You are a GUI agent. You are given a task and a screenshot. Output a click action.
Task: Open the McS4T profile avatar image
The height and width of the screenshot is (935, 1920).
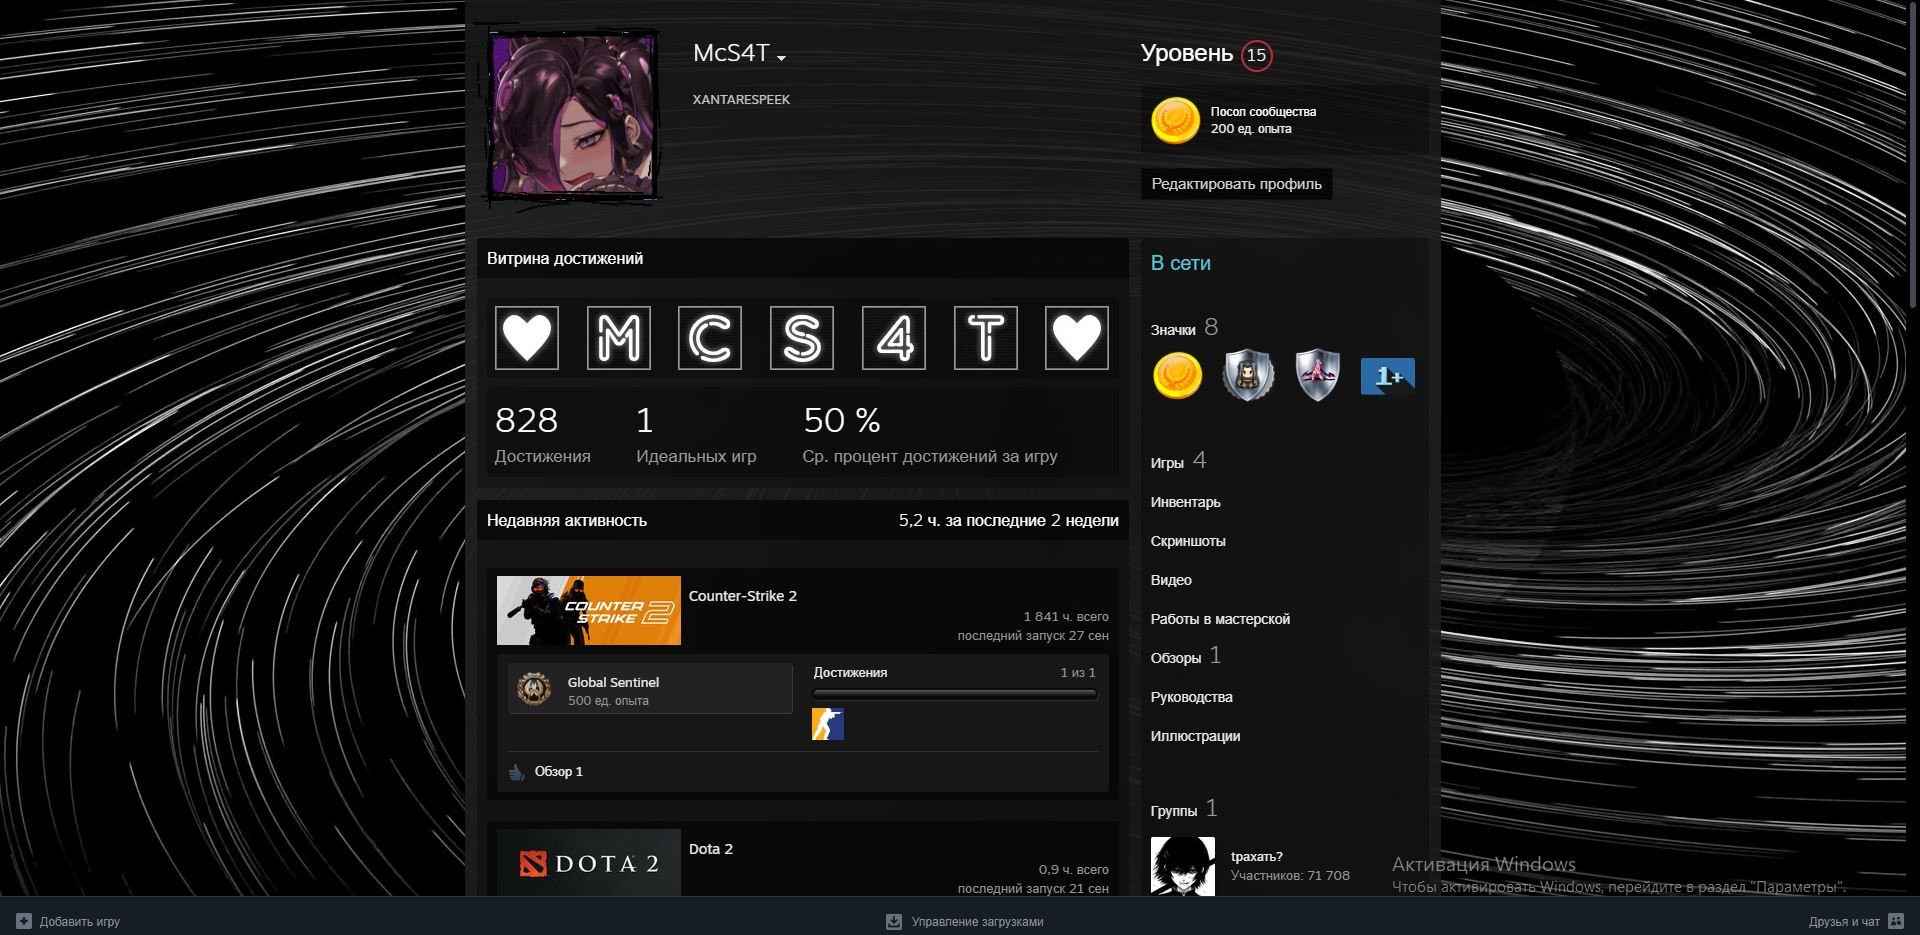pyautogui.click(x=572, y=114)
